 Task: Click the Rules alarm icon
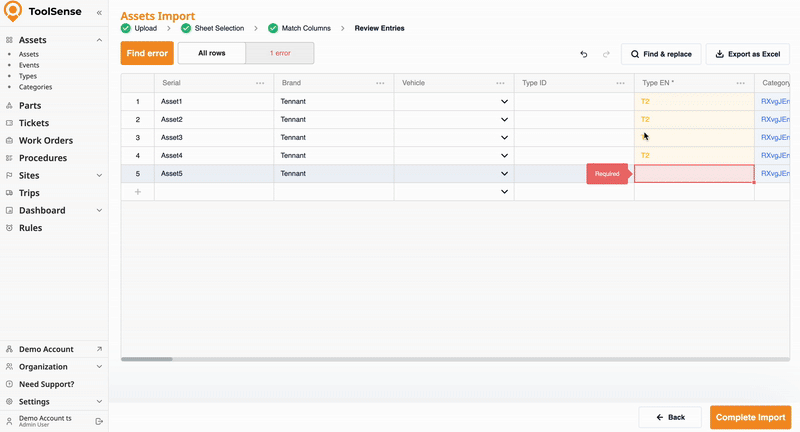tap(9, 228)
